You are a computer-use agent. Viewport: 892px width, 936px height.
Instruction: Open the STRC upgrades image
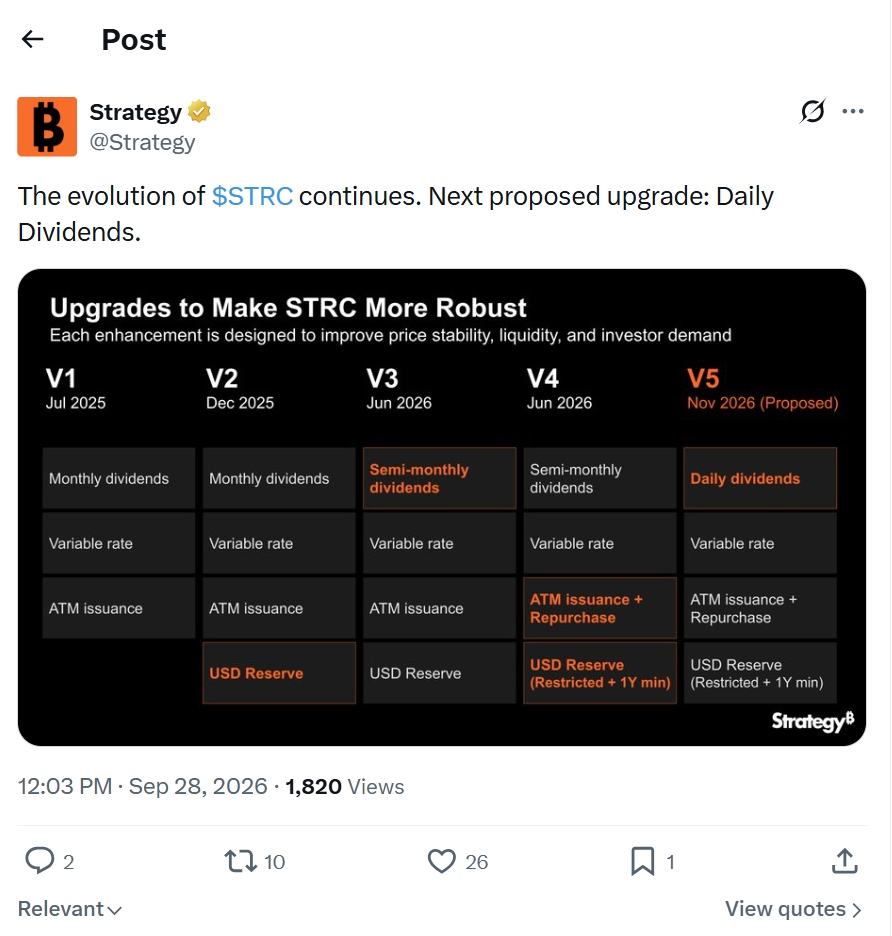click(x=442, y=507)
